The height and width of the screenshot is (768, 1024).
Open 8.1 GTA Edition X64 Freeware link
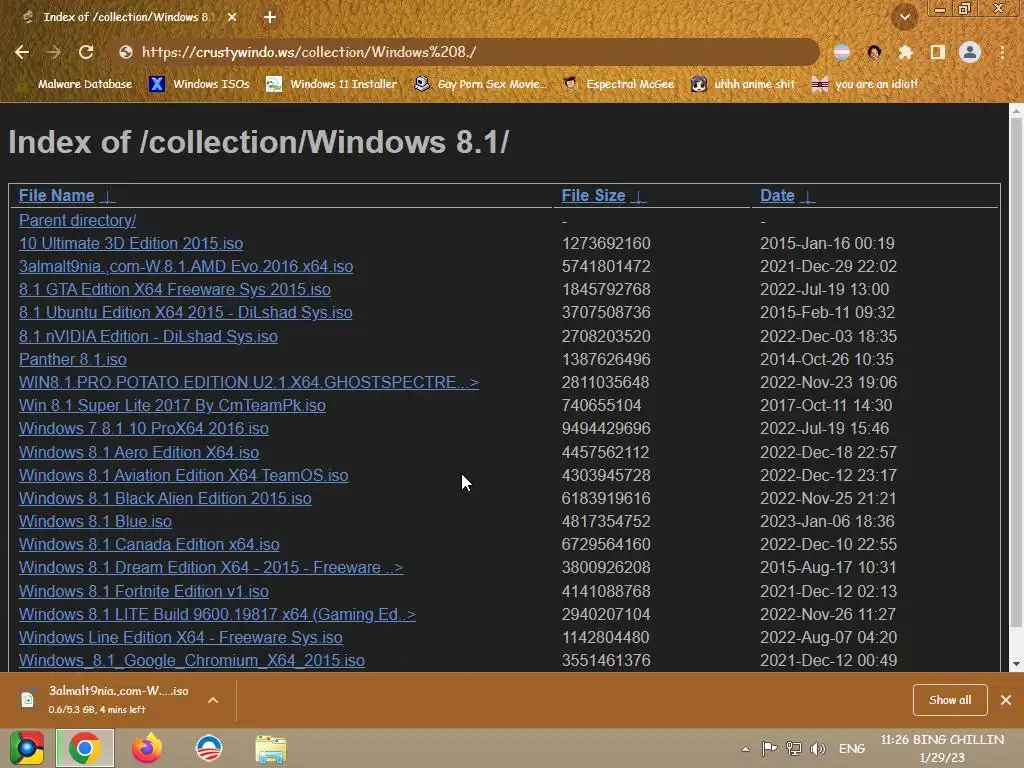(x=174, y=289)
